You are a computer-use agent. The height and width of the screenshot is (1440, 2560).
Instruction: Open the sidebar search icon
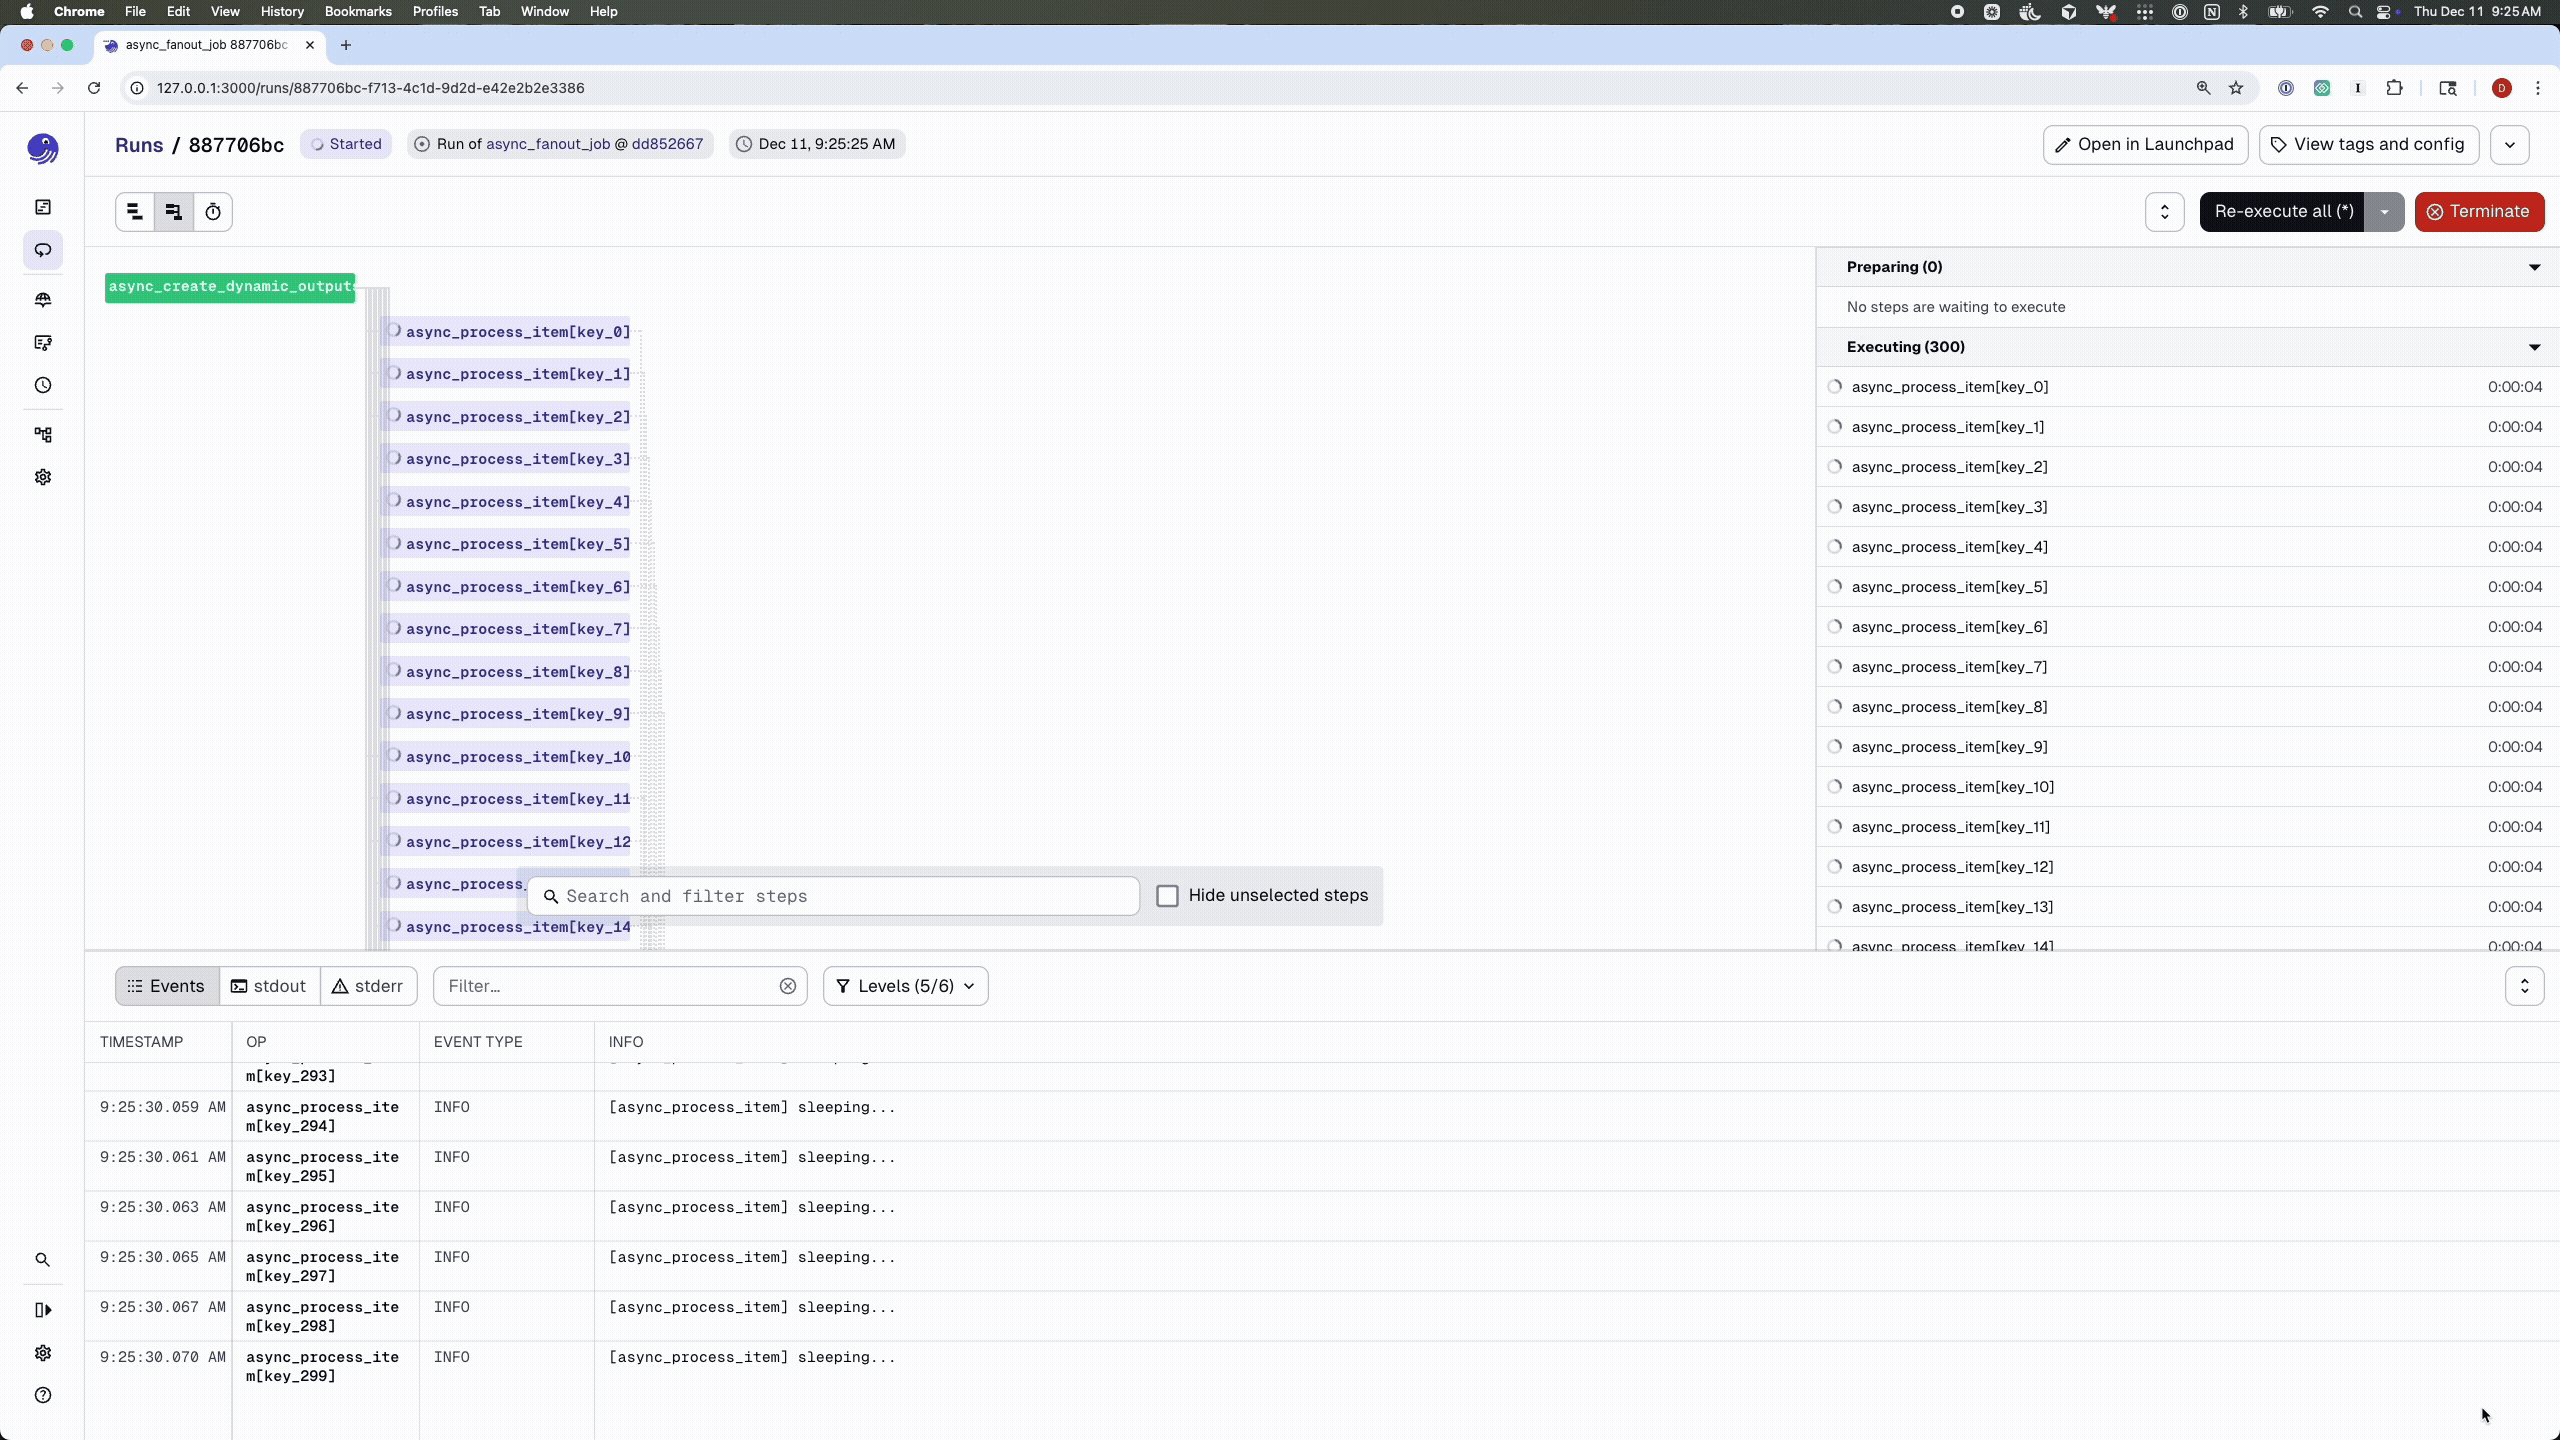tap(42, 1260)
